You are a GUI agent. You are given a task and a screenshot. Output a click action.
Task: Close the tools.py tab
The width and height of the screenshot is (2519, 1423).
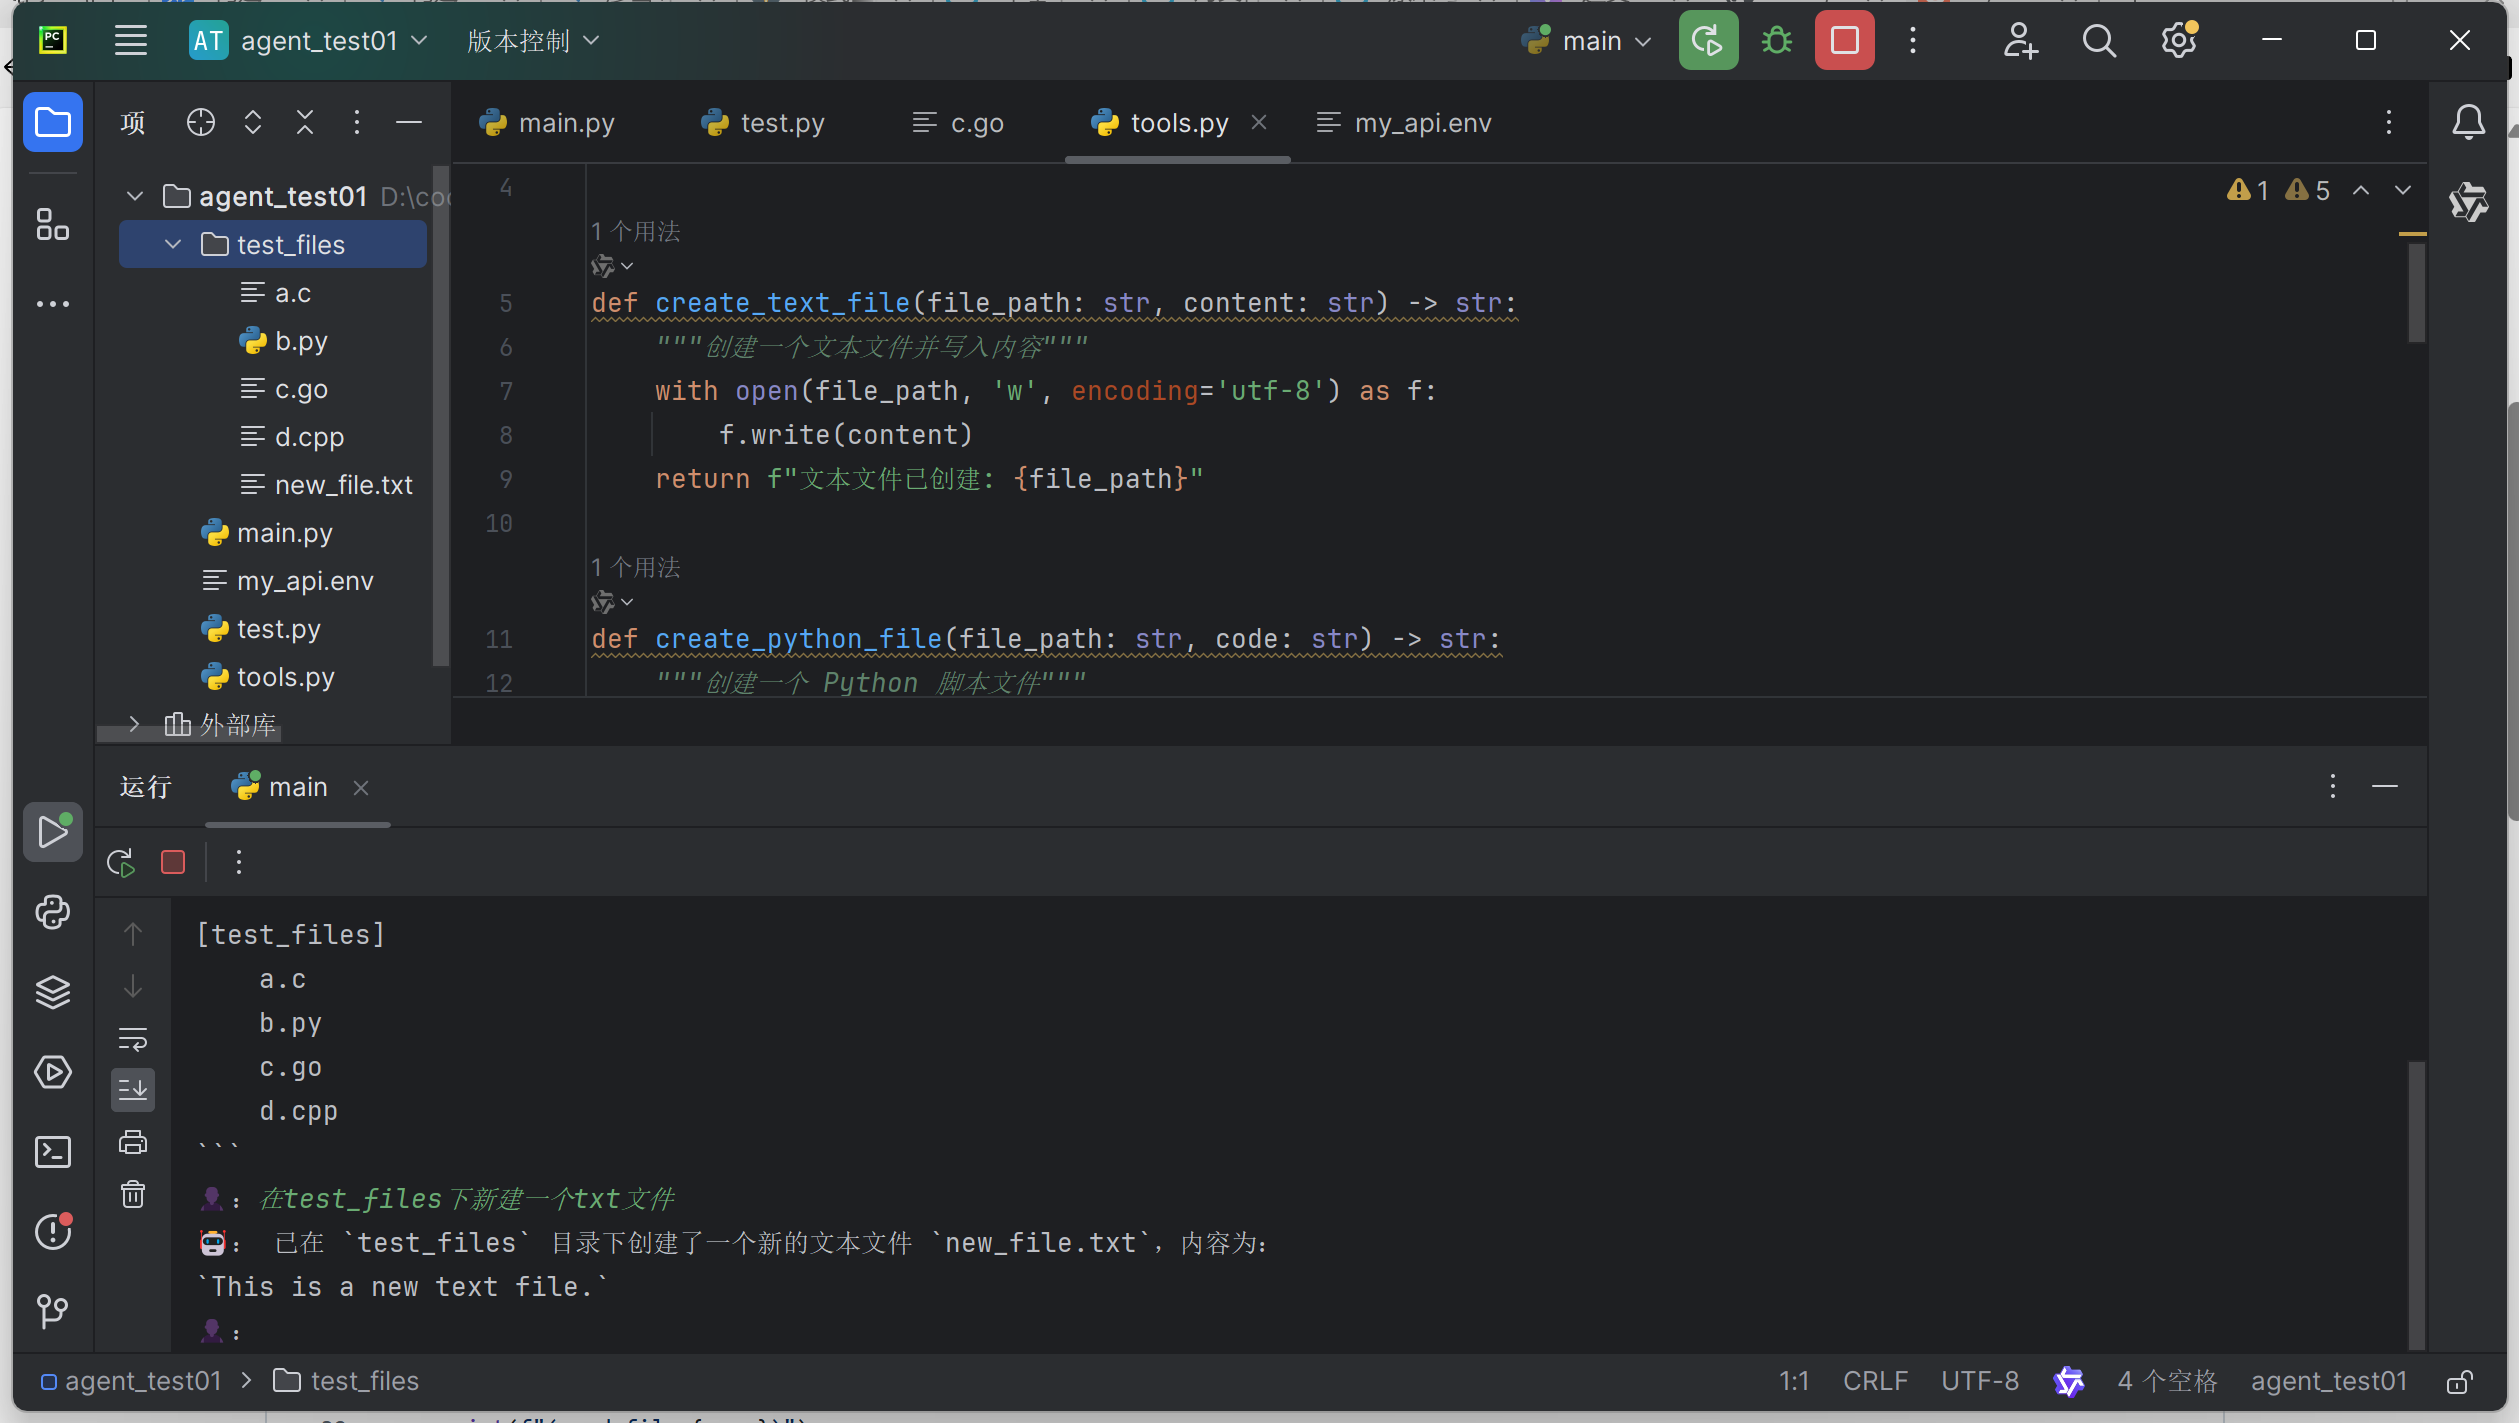click(x=1259, y=122)
